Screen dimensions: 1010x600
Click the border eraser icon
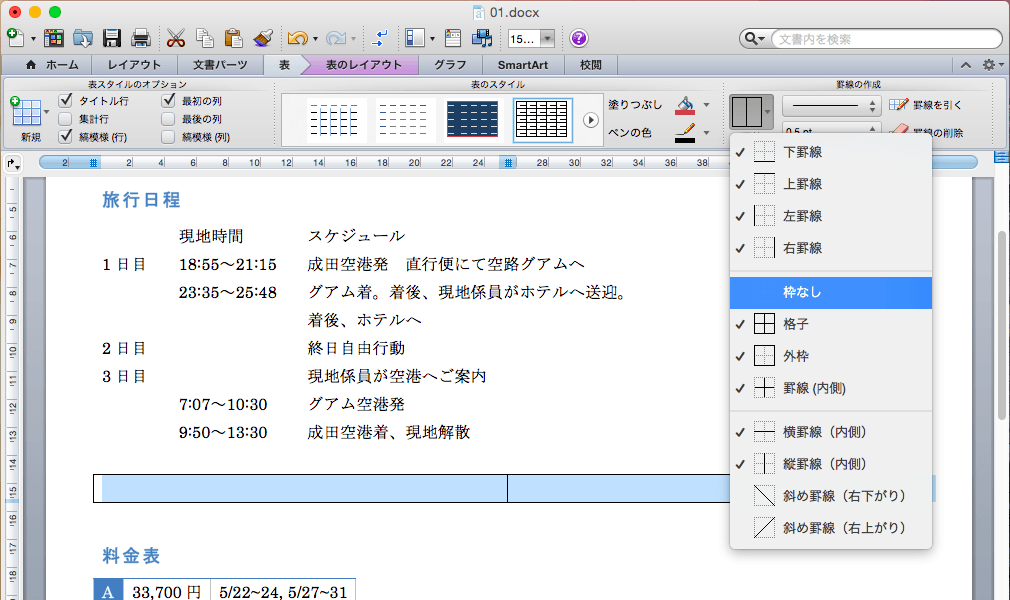pyautogui.click(x=899, y=130)
